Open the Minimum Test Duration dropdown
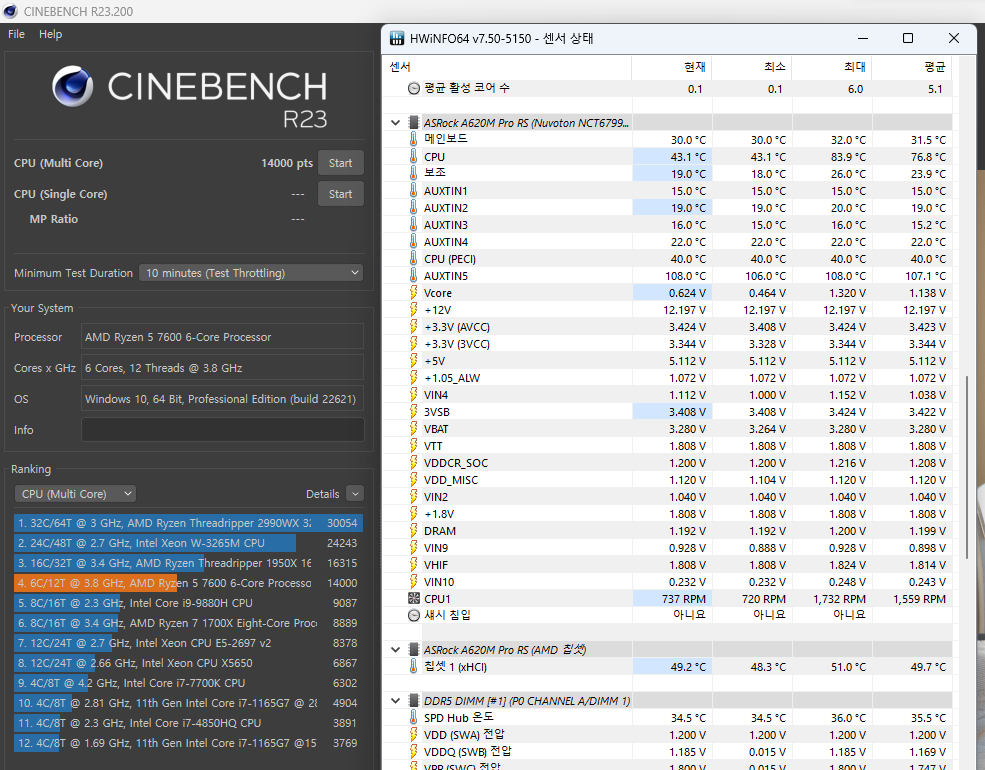985x770 pixels. (x=251, y=273)
